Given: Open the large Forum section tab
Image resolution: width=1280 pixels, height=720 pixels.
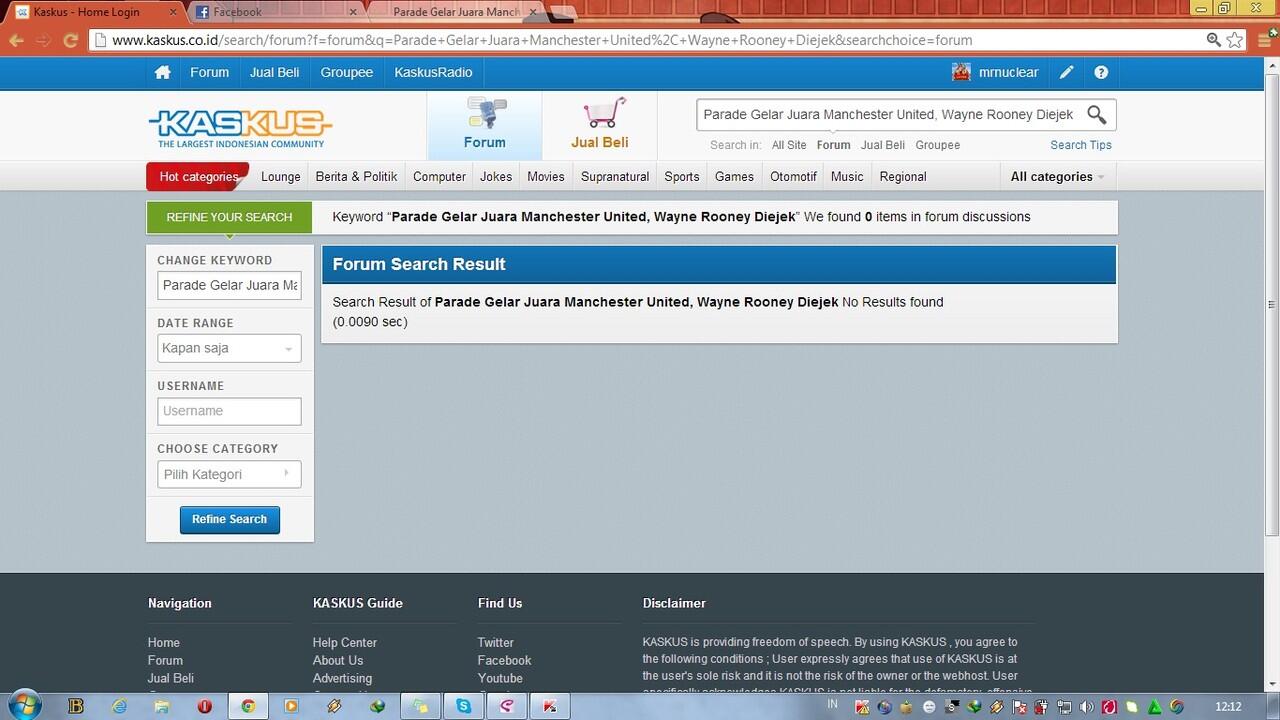Looking at the screenshot, I should pyautogui.click(x=485, y=125).
